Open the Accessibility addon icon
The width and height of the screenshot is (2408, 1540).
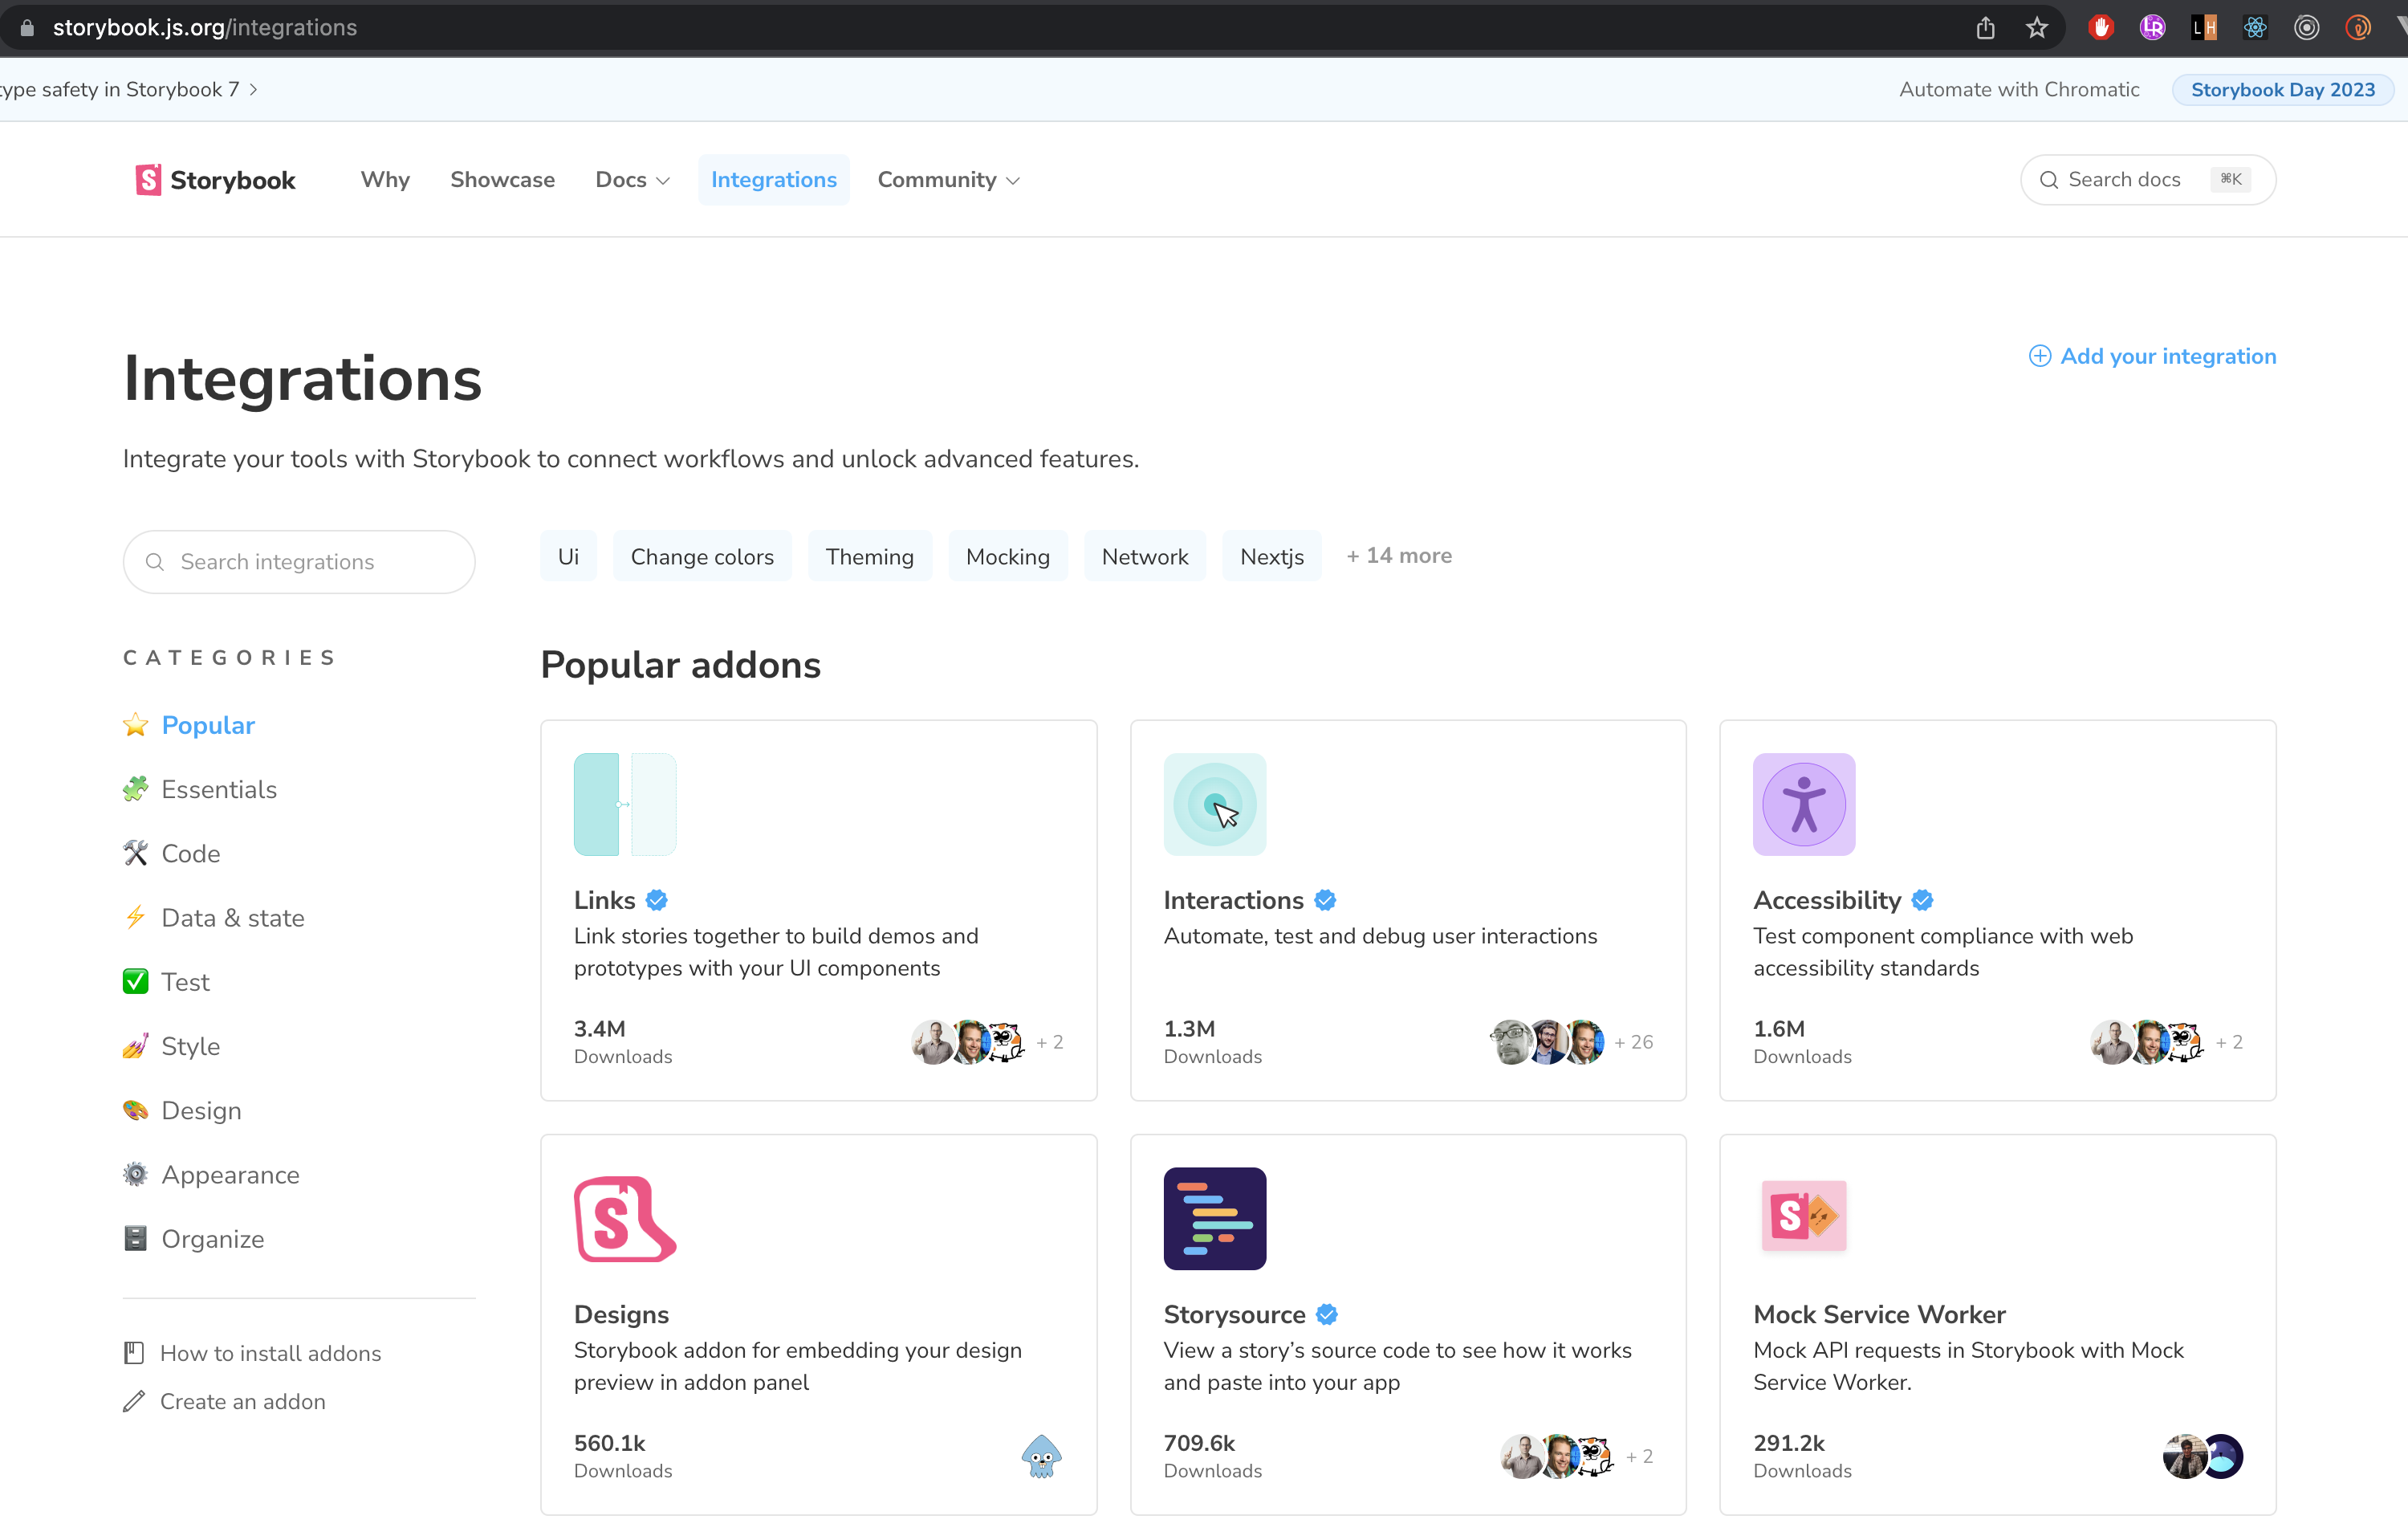click(x=1803, y=804)
